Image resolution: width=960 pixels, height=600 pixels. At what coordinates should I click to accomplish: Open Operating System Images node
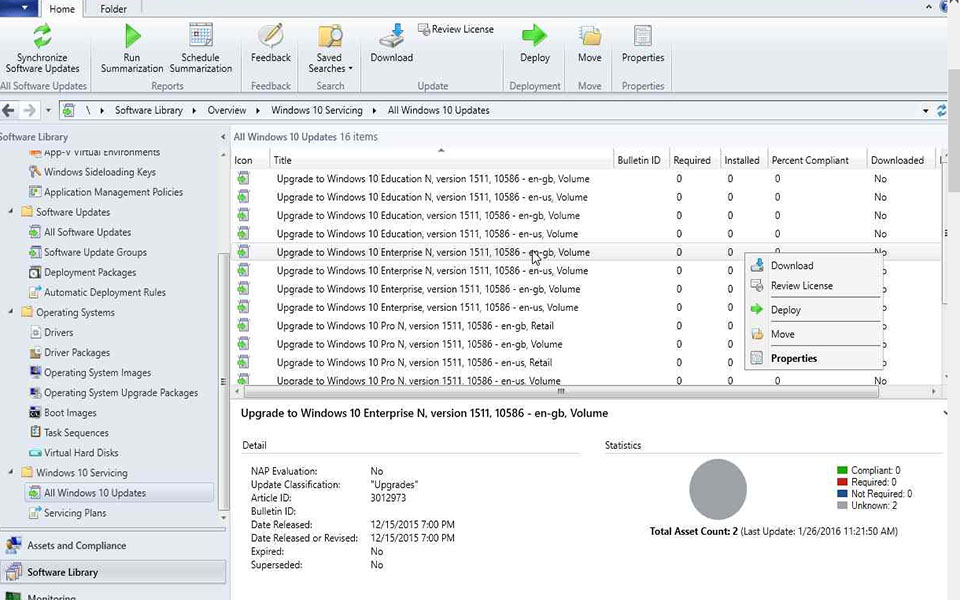coord(90,373)
